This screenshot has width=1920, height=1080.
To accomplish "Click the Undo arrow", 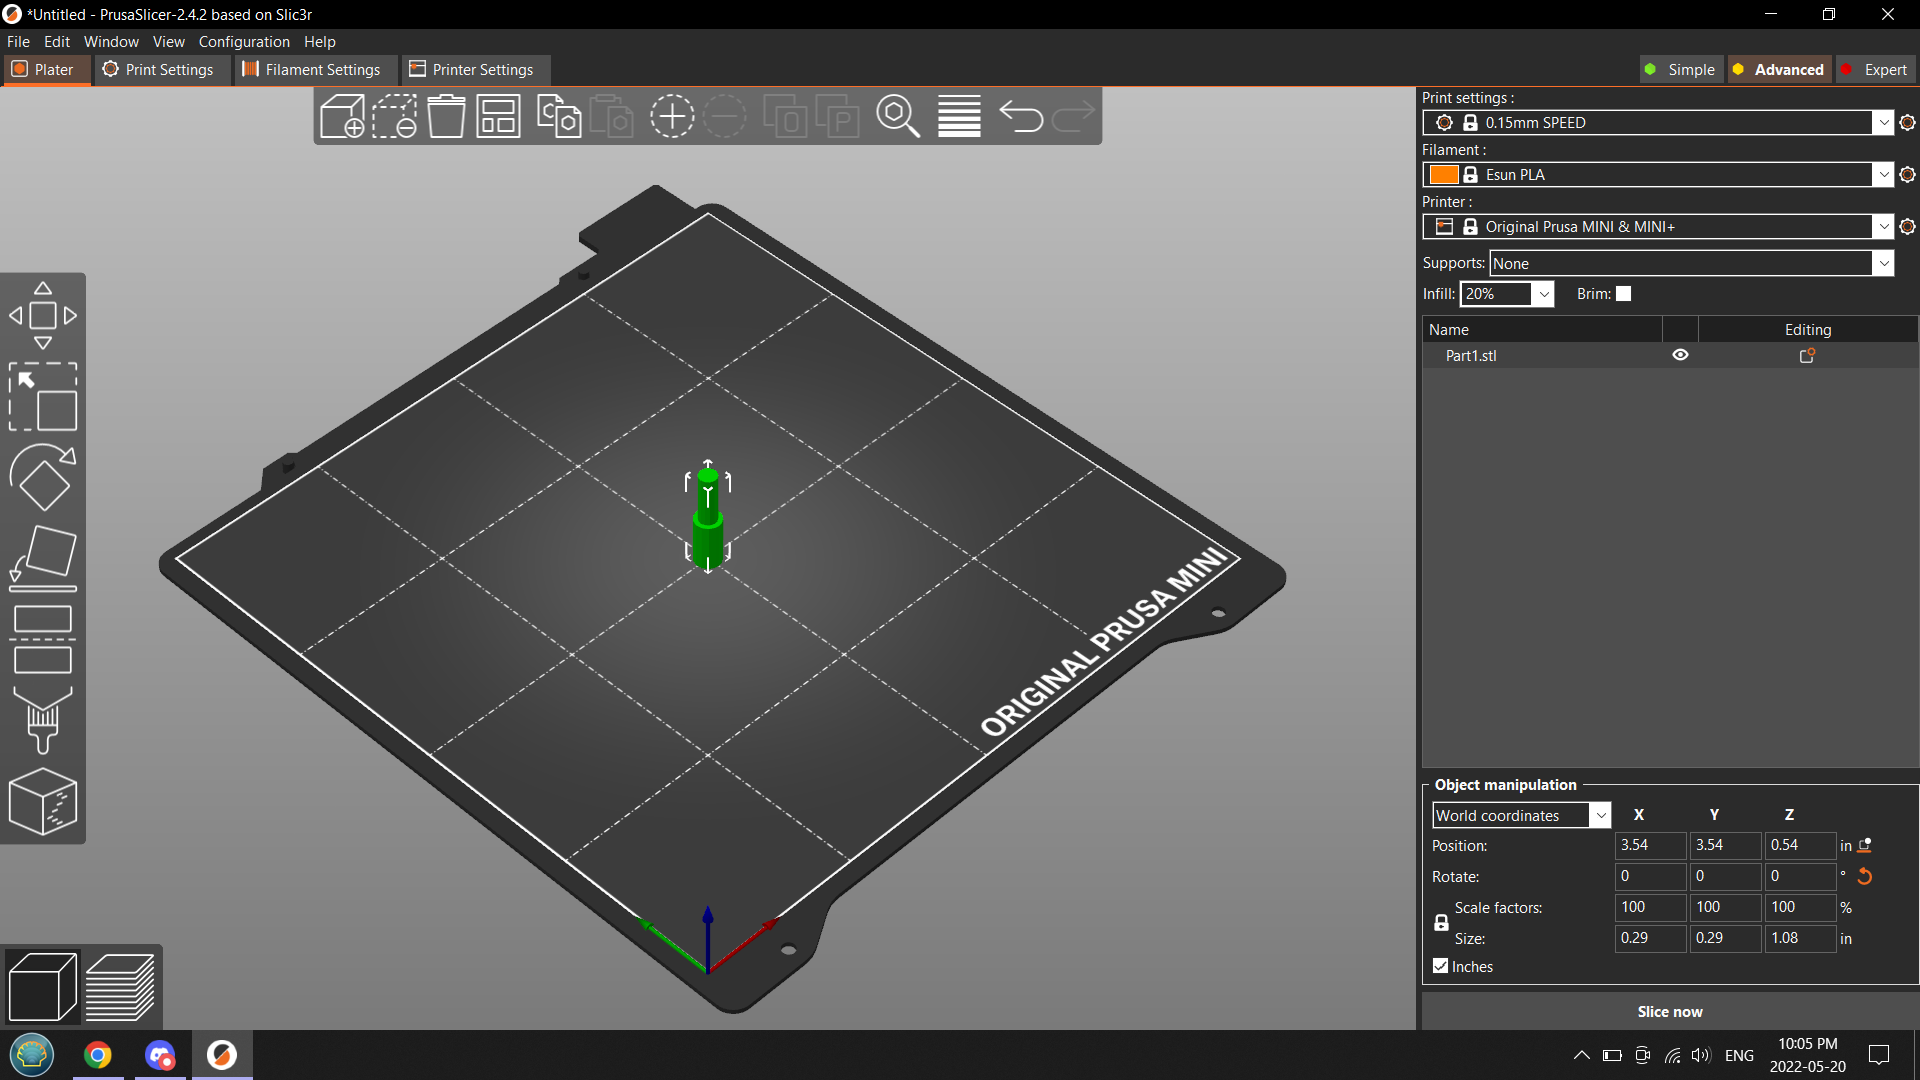I will pyautogui.click(x=1021, y=116).
